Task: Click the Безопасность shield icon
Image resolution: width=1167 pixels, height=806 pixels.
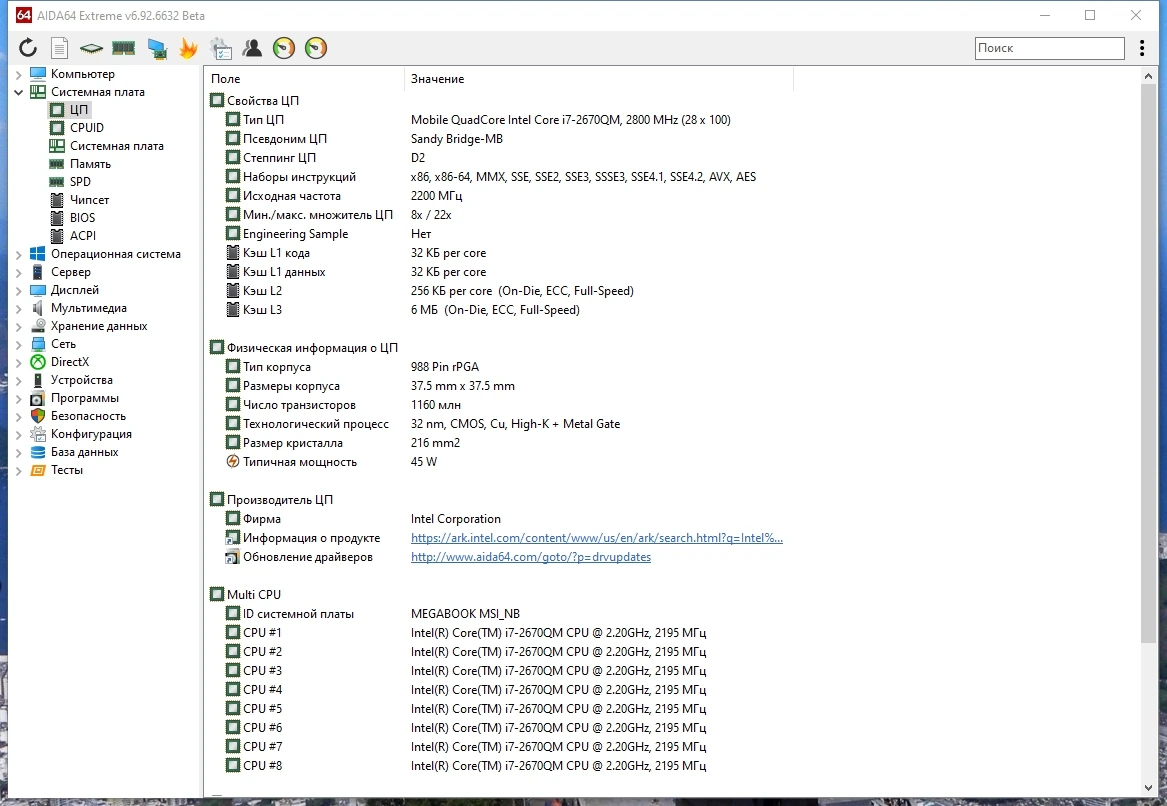Action: [38, 416]
